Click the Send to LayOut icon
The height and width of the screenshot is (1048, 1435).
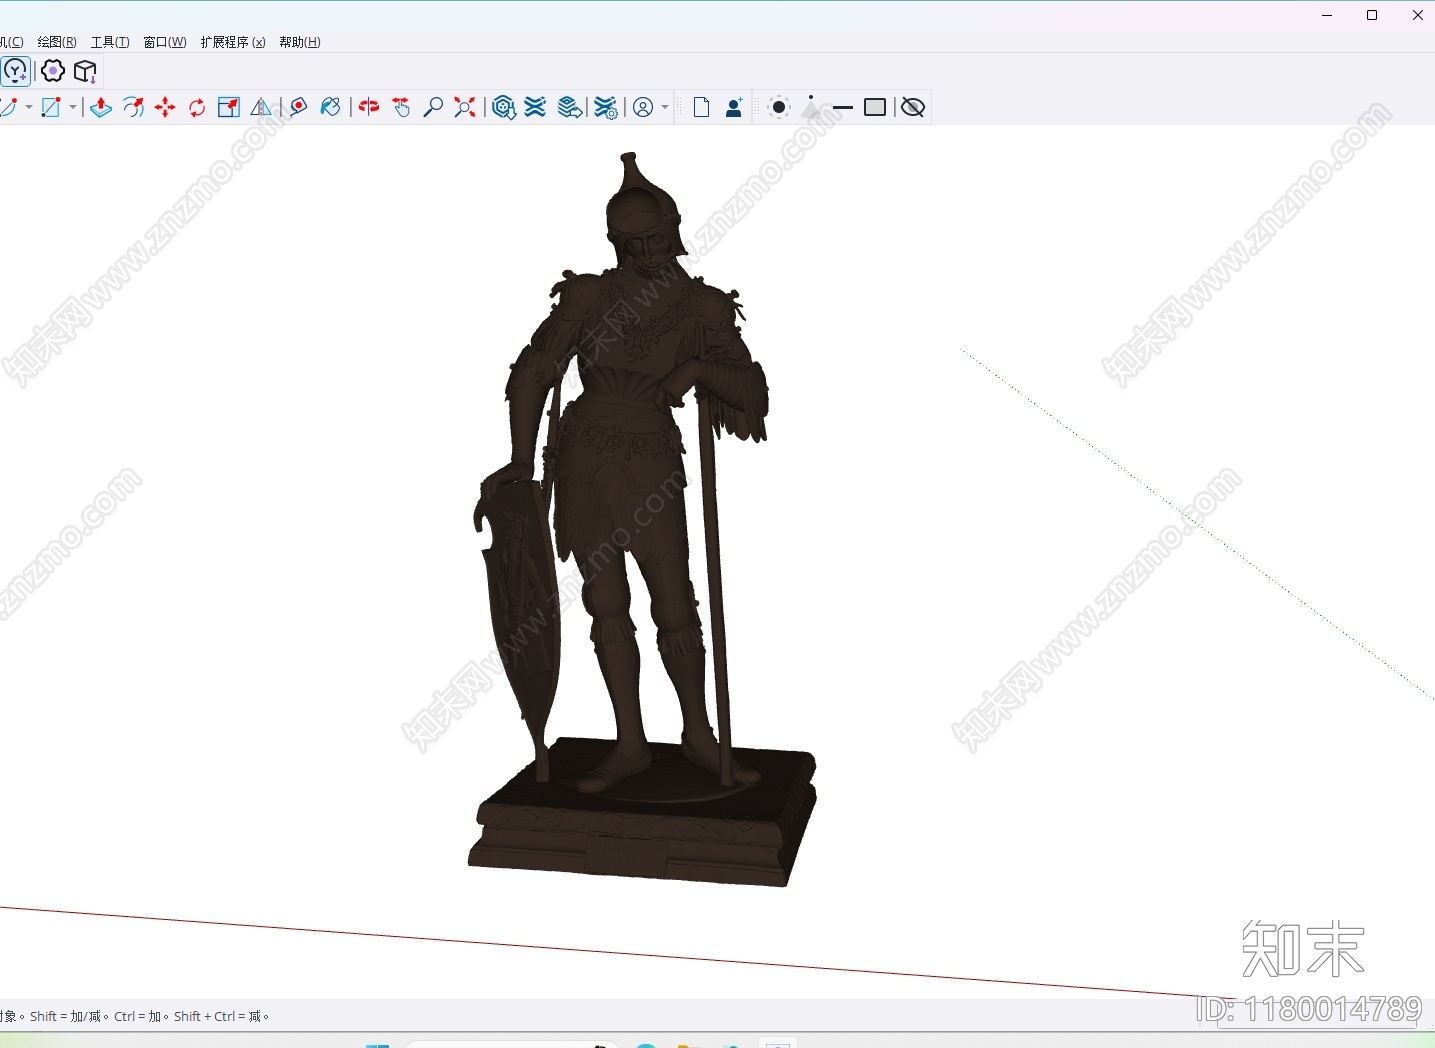click(x=570, y=107)
